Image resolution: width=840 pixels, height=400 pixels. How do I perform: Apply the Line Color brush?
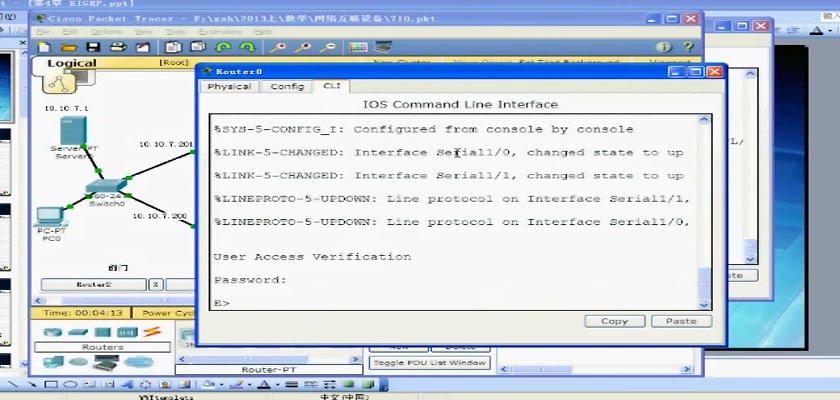[x=237, y=384]
